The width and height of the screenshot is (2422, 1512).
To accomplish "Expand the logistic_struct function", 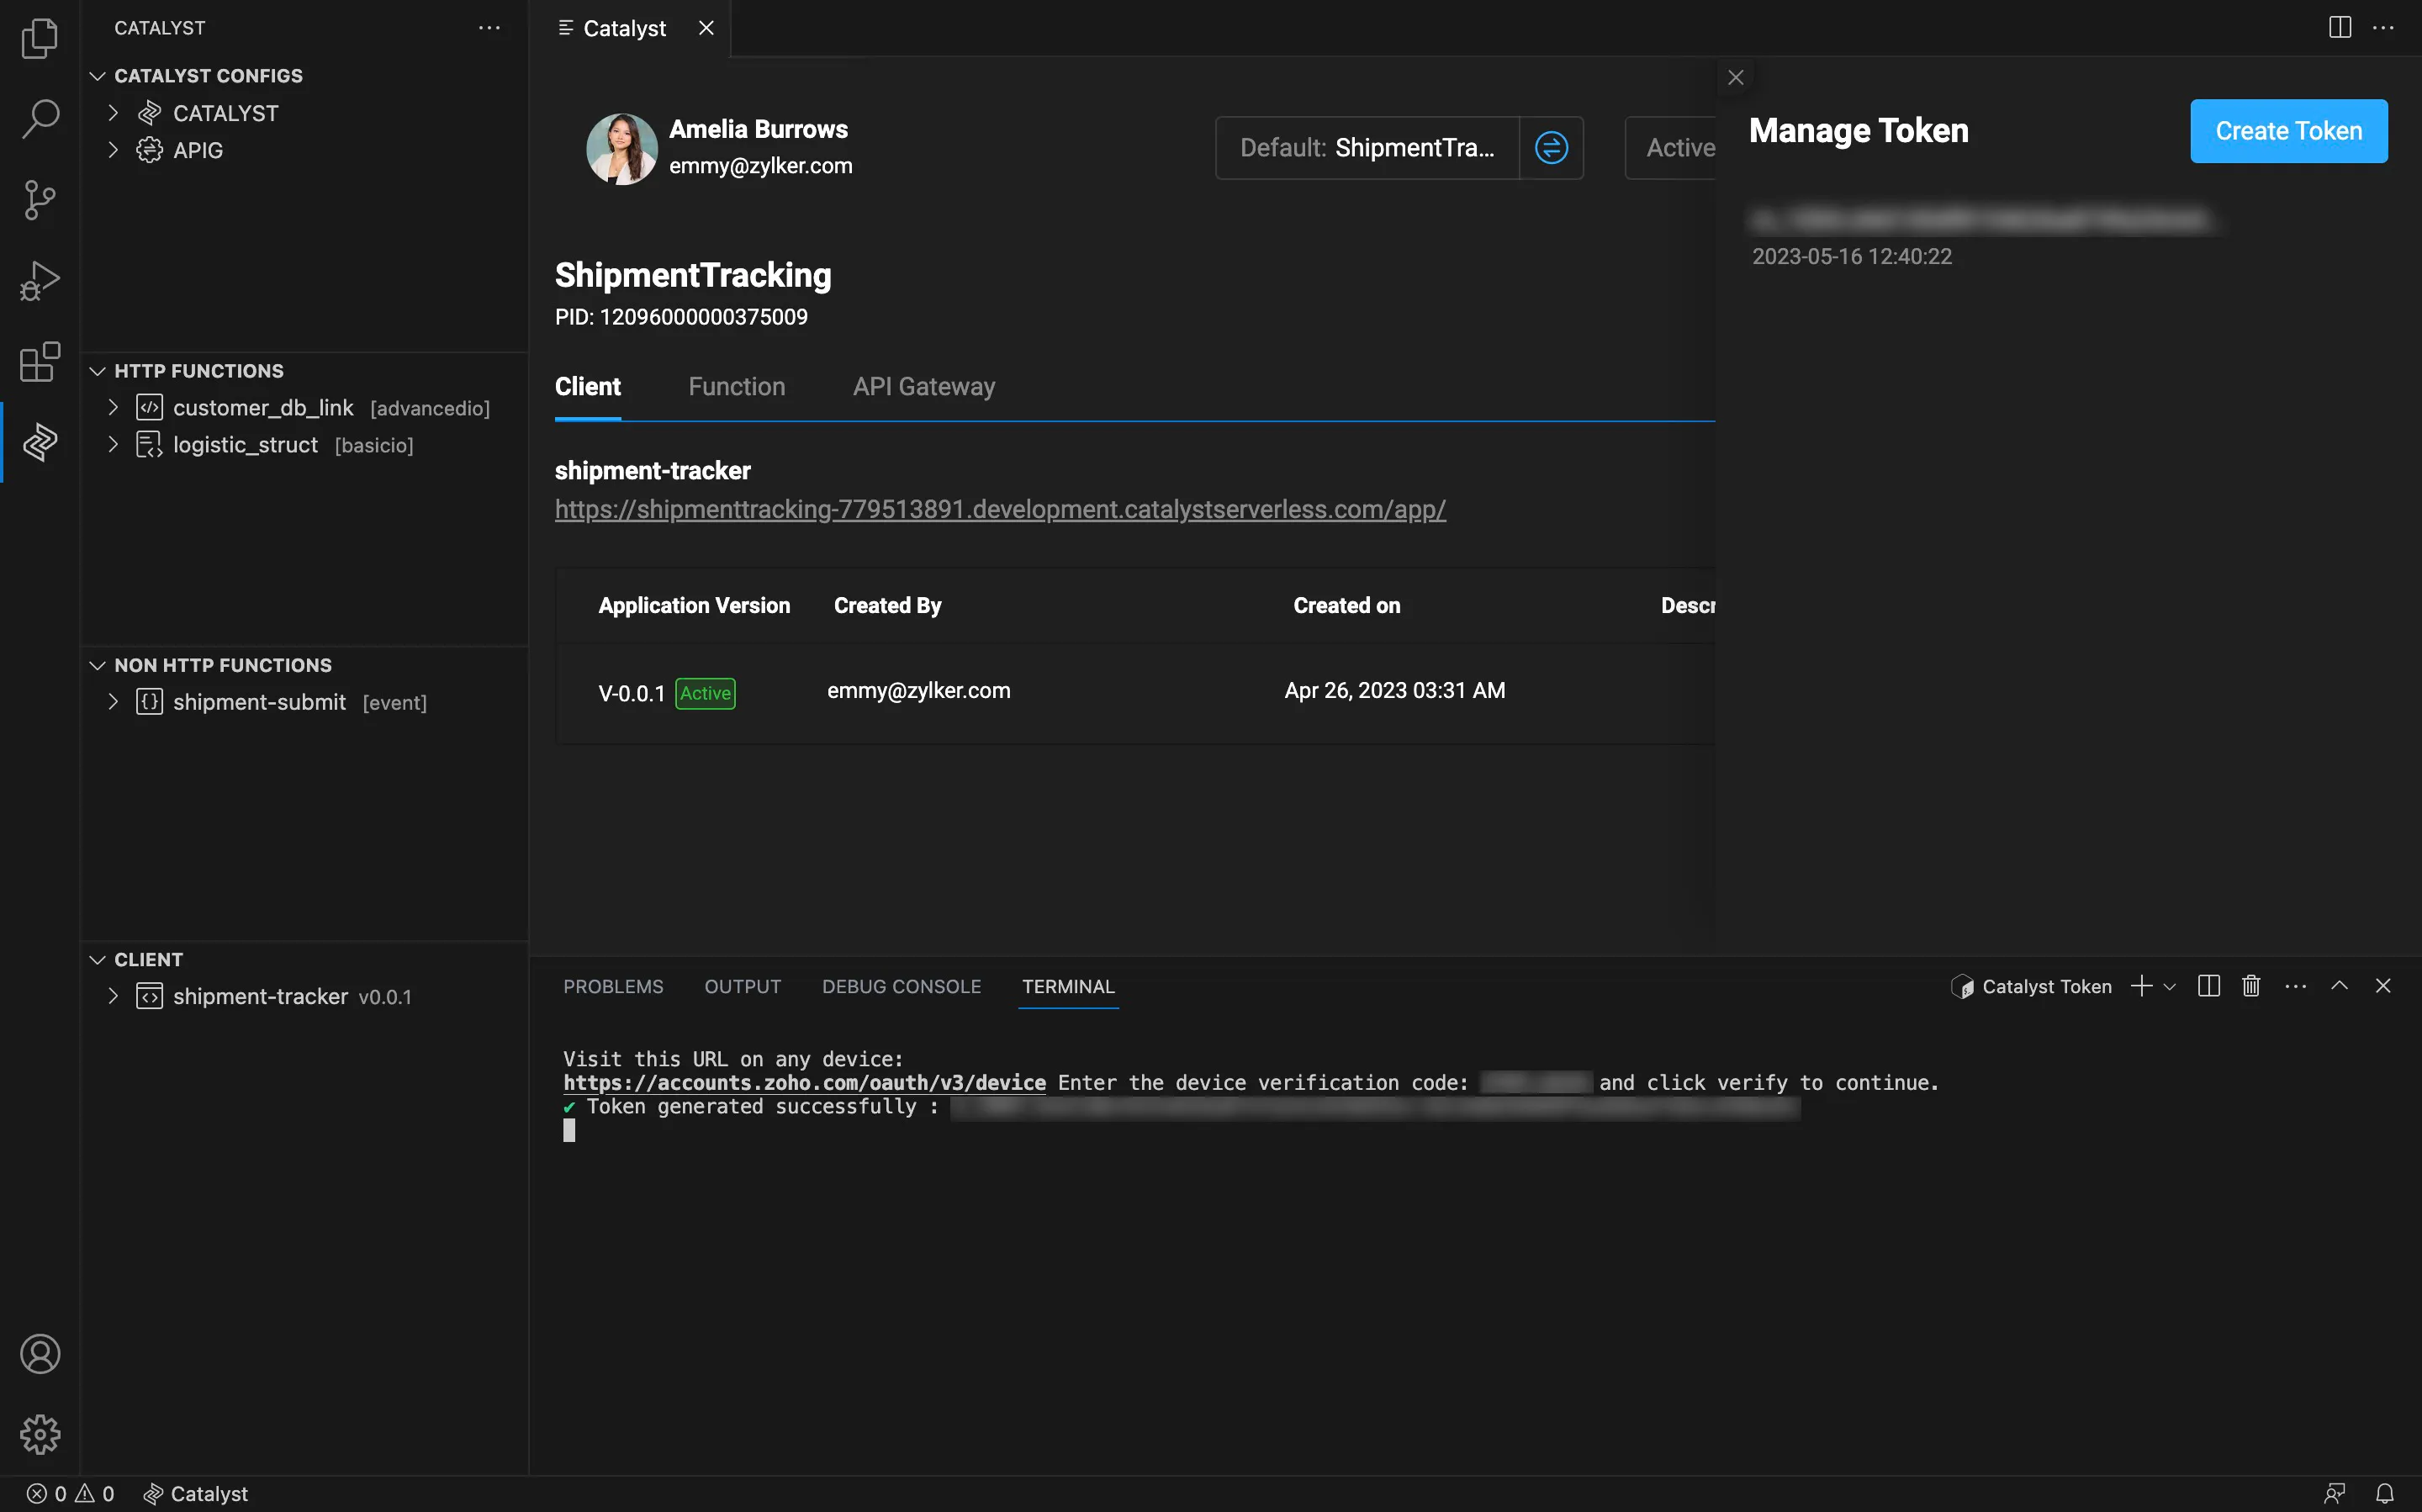I will pos(113,444).
